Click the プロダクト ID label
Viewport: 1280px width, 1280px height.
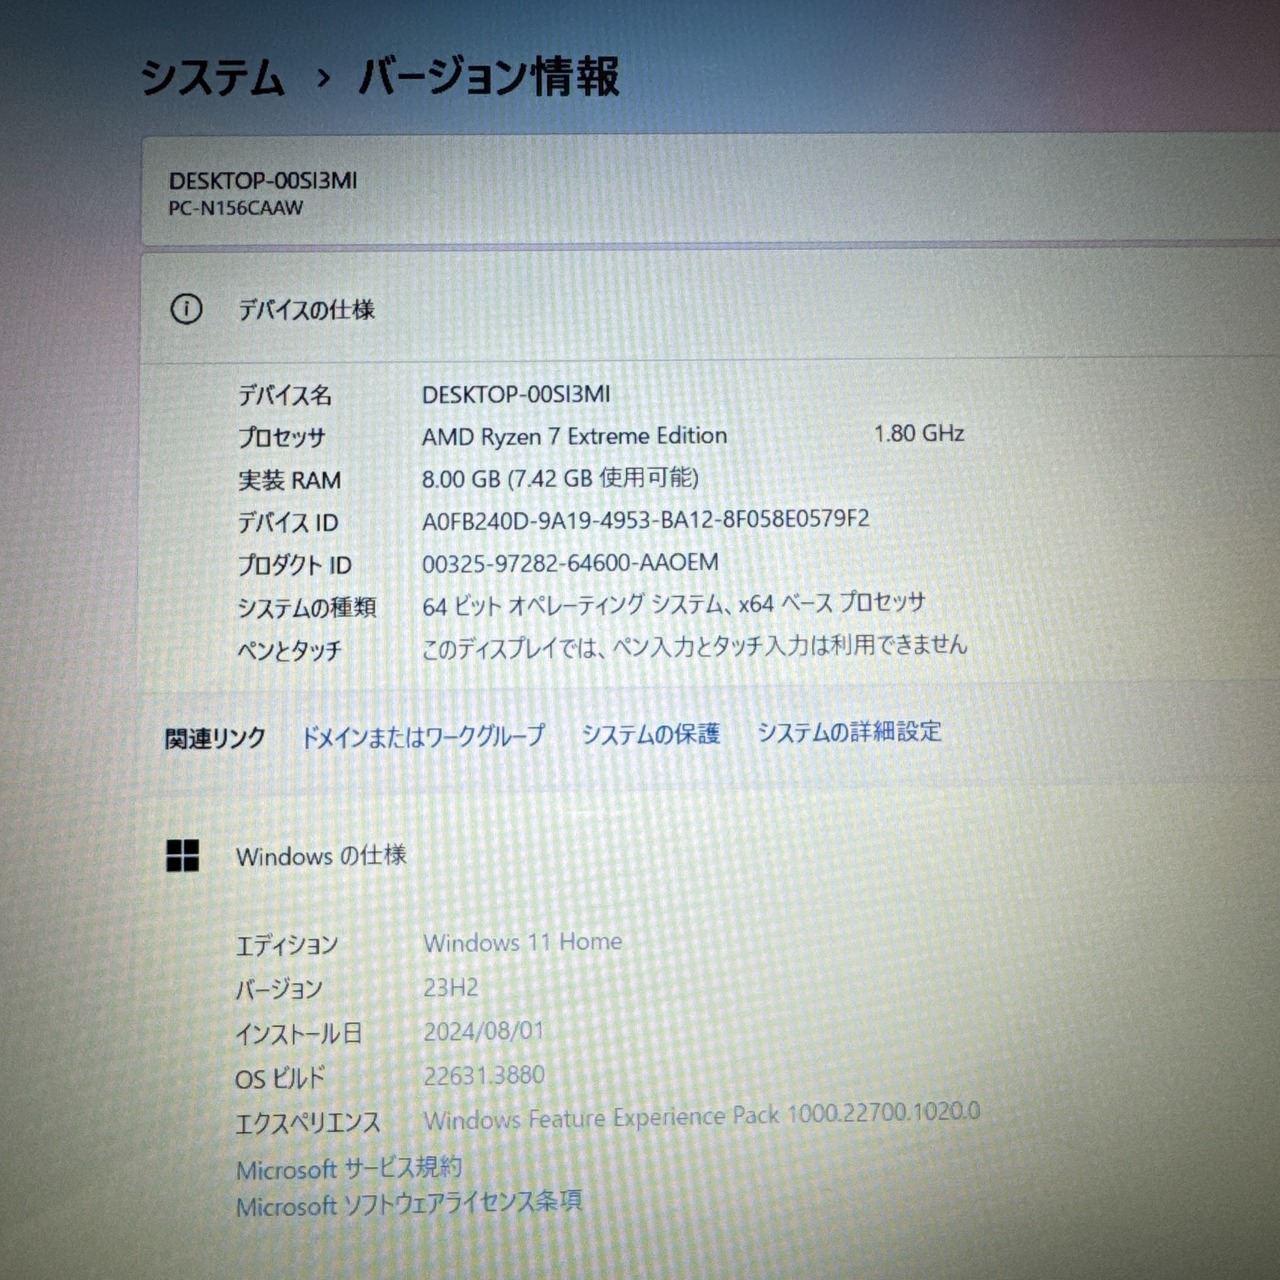tap(294, 565)
